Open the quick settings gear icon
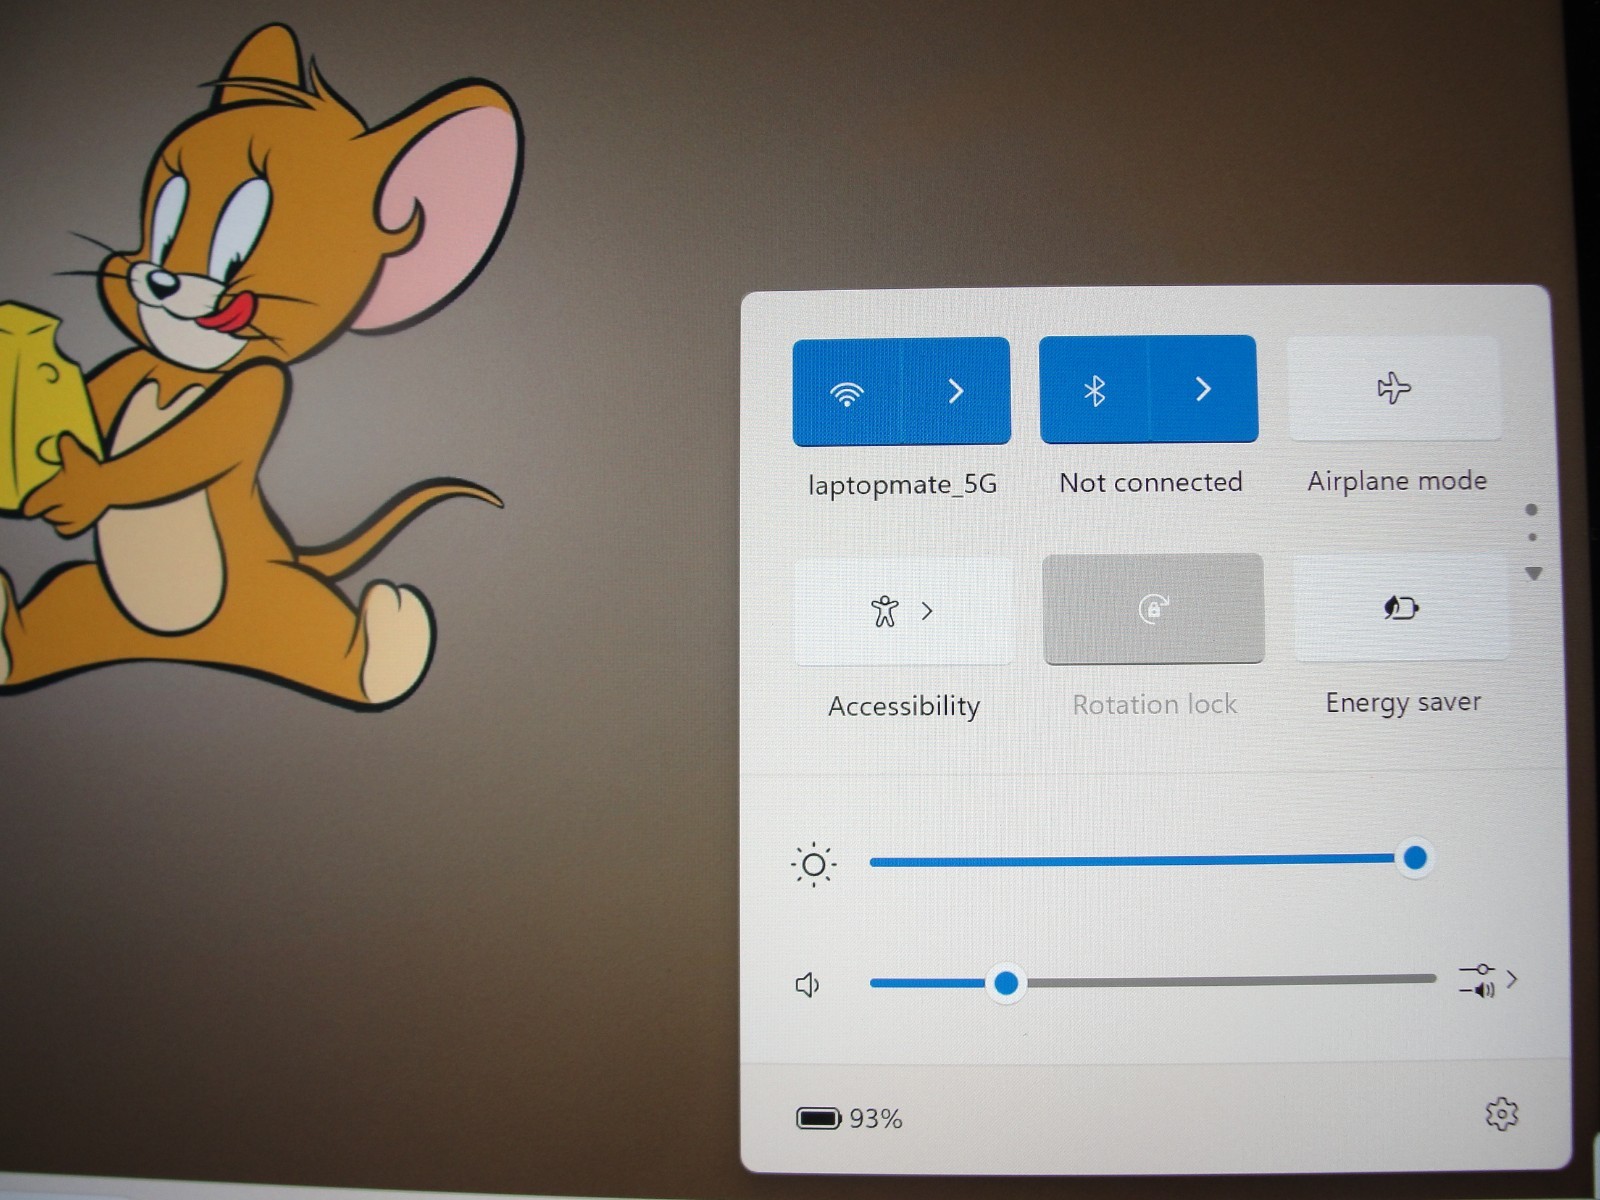1600x1200 pixels. pos(1501,1114)
